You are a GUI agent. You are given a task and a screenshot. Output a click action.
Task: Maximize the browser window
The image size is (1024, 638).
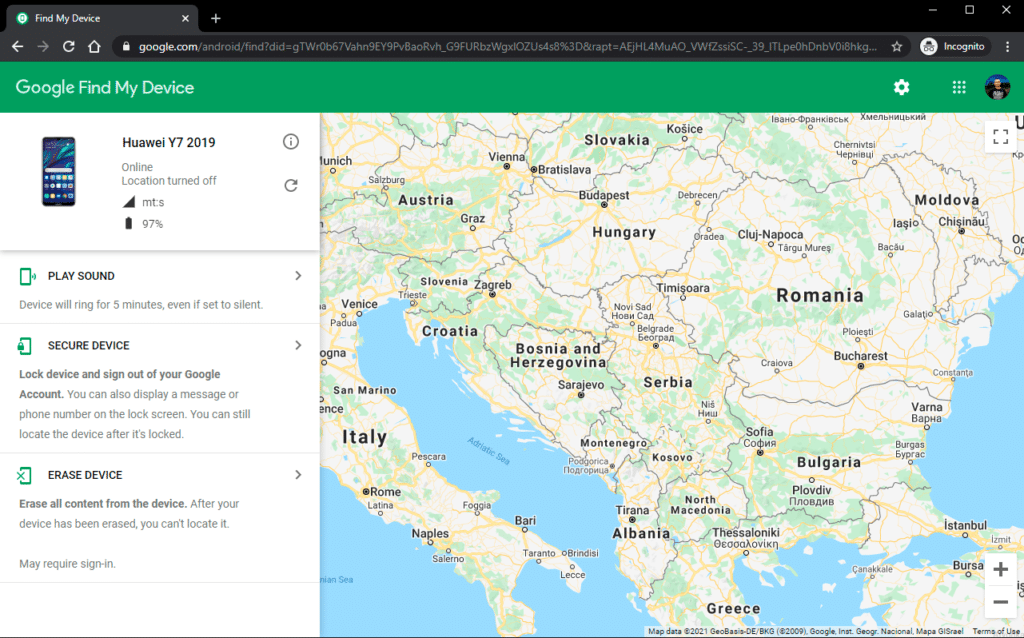[x=970, y=10]
